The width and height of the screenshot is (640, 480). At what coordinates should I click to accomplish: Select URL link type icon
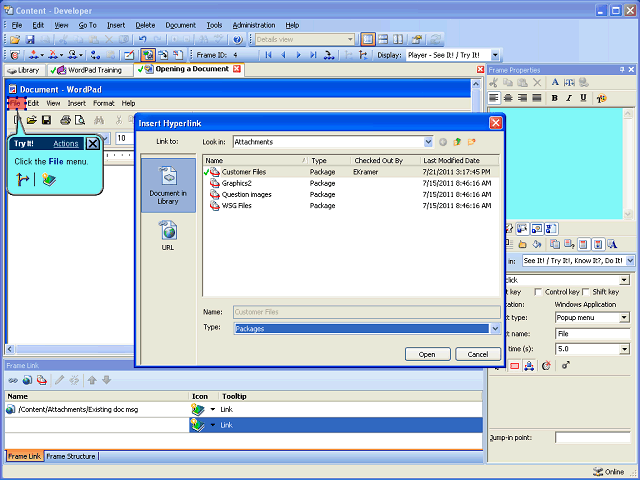click(168, 235)
